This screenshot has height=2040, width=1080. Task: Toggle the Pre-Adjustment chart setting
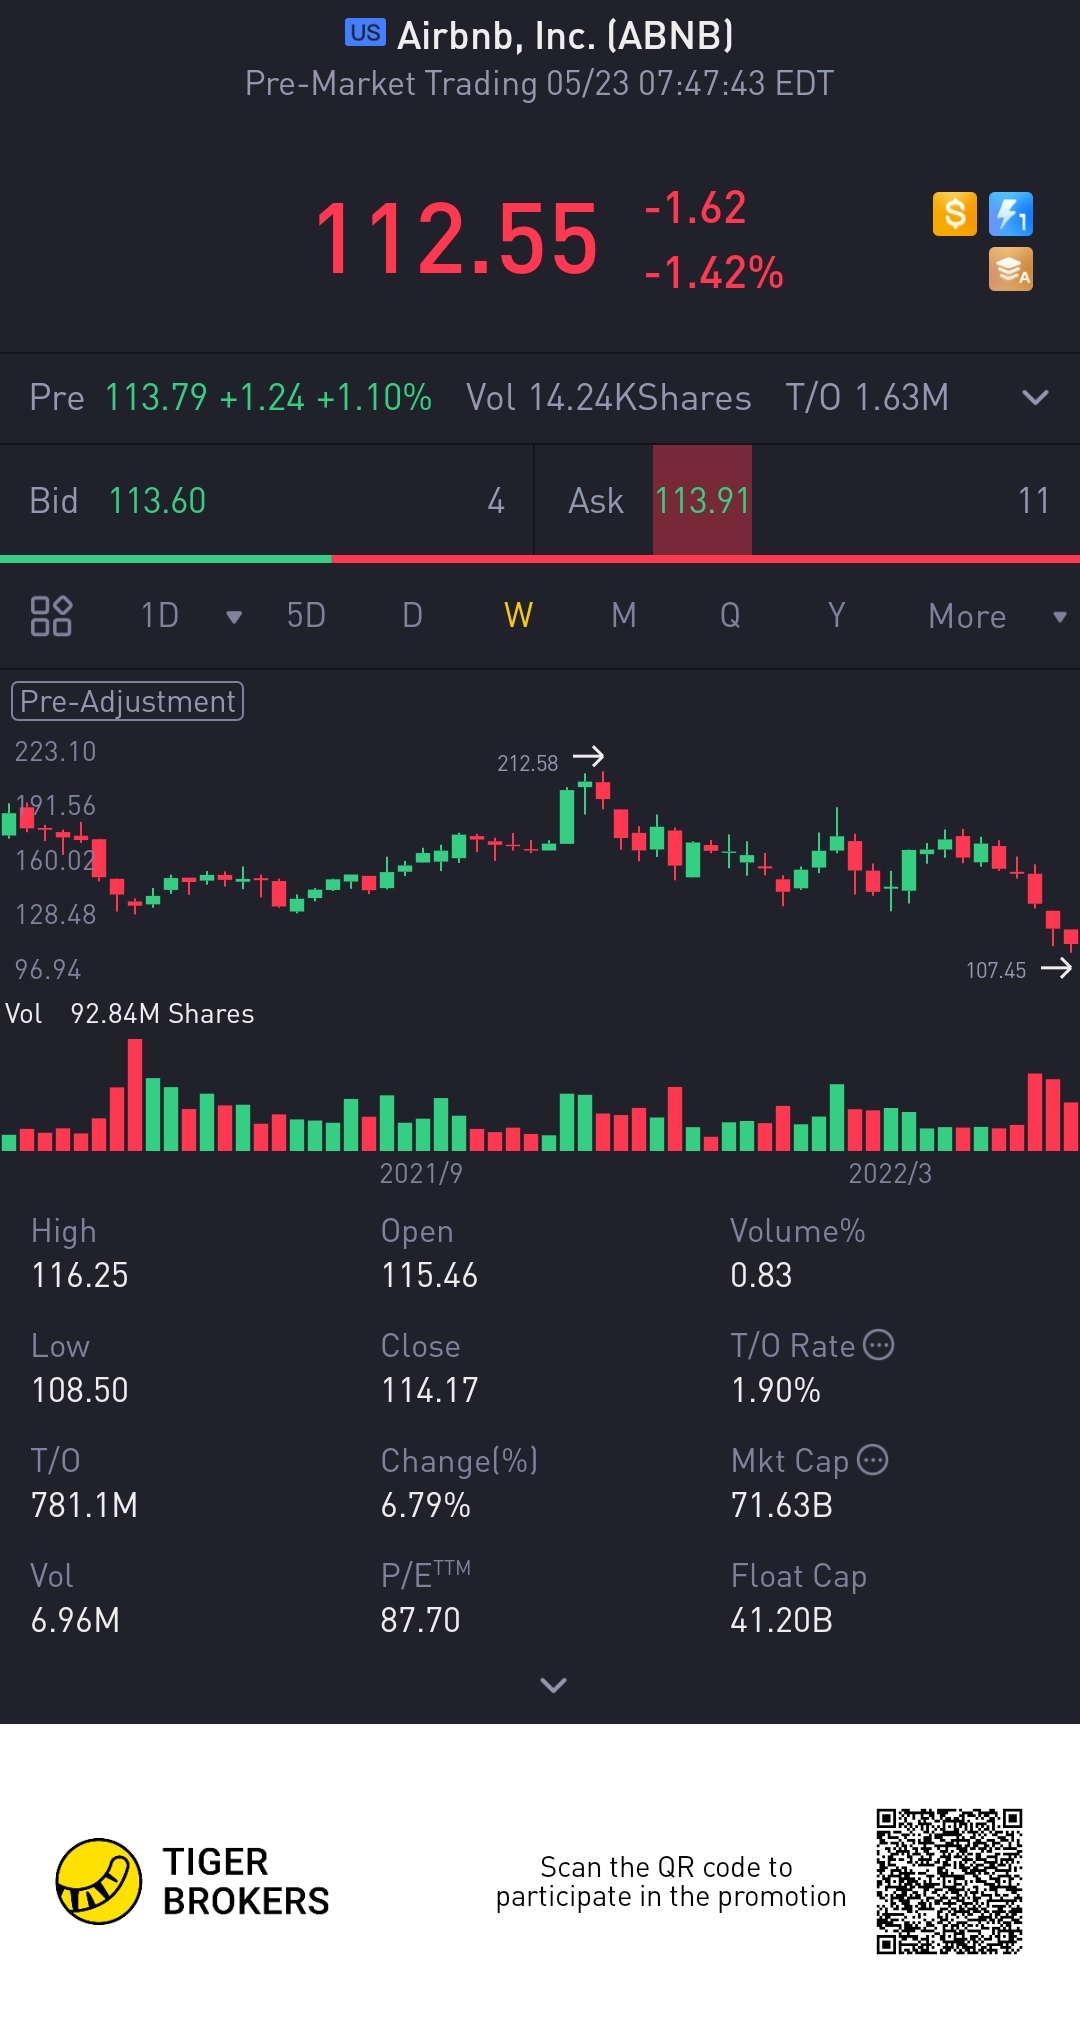pyautogui.click(x=127, y=701)
